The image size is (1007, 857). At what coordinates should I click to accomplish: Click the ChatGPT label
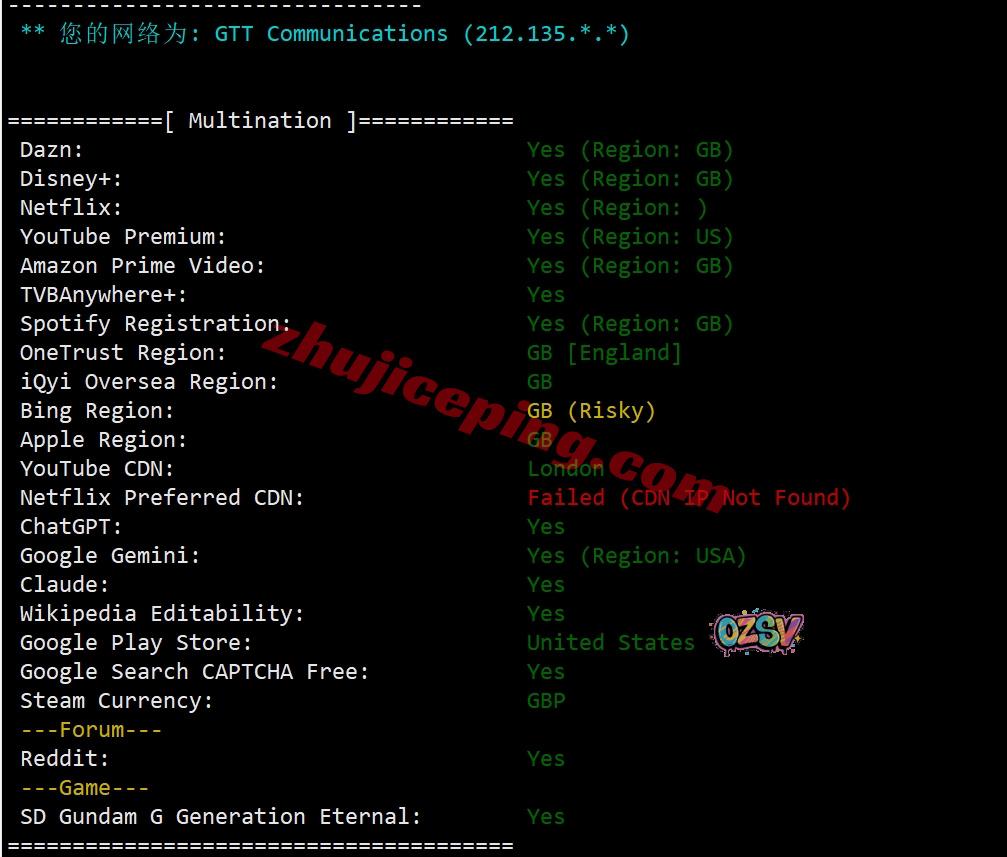click(71, 527)
